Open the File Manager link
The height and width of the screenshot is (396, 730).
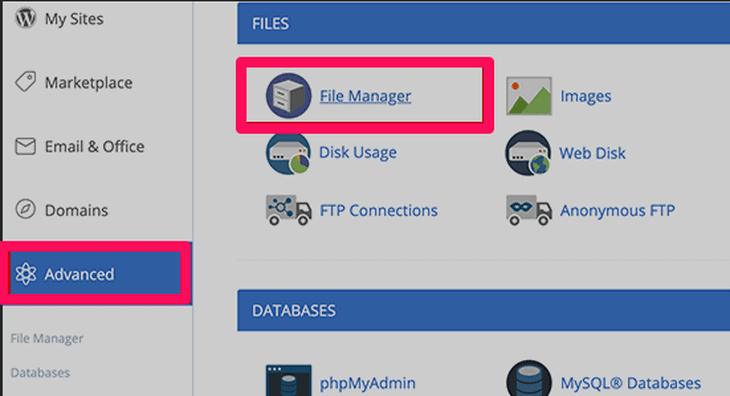pos(365,96)
